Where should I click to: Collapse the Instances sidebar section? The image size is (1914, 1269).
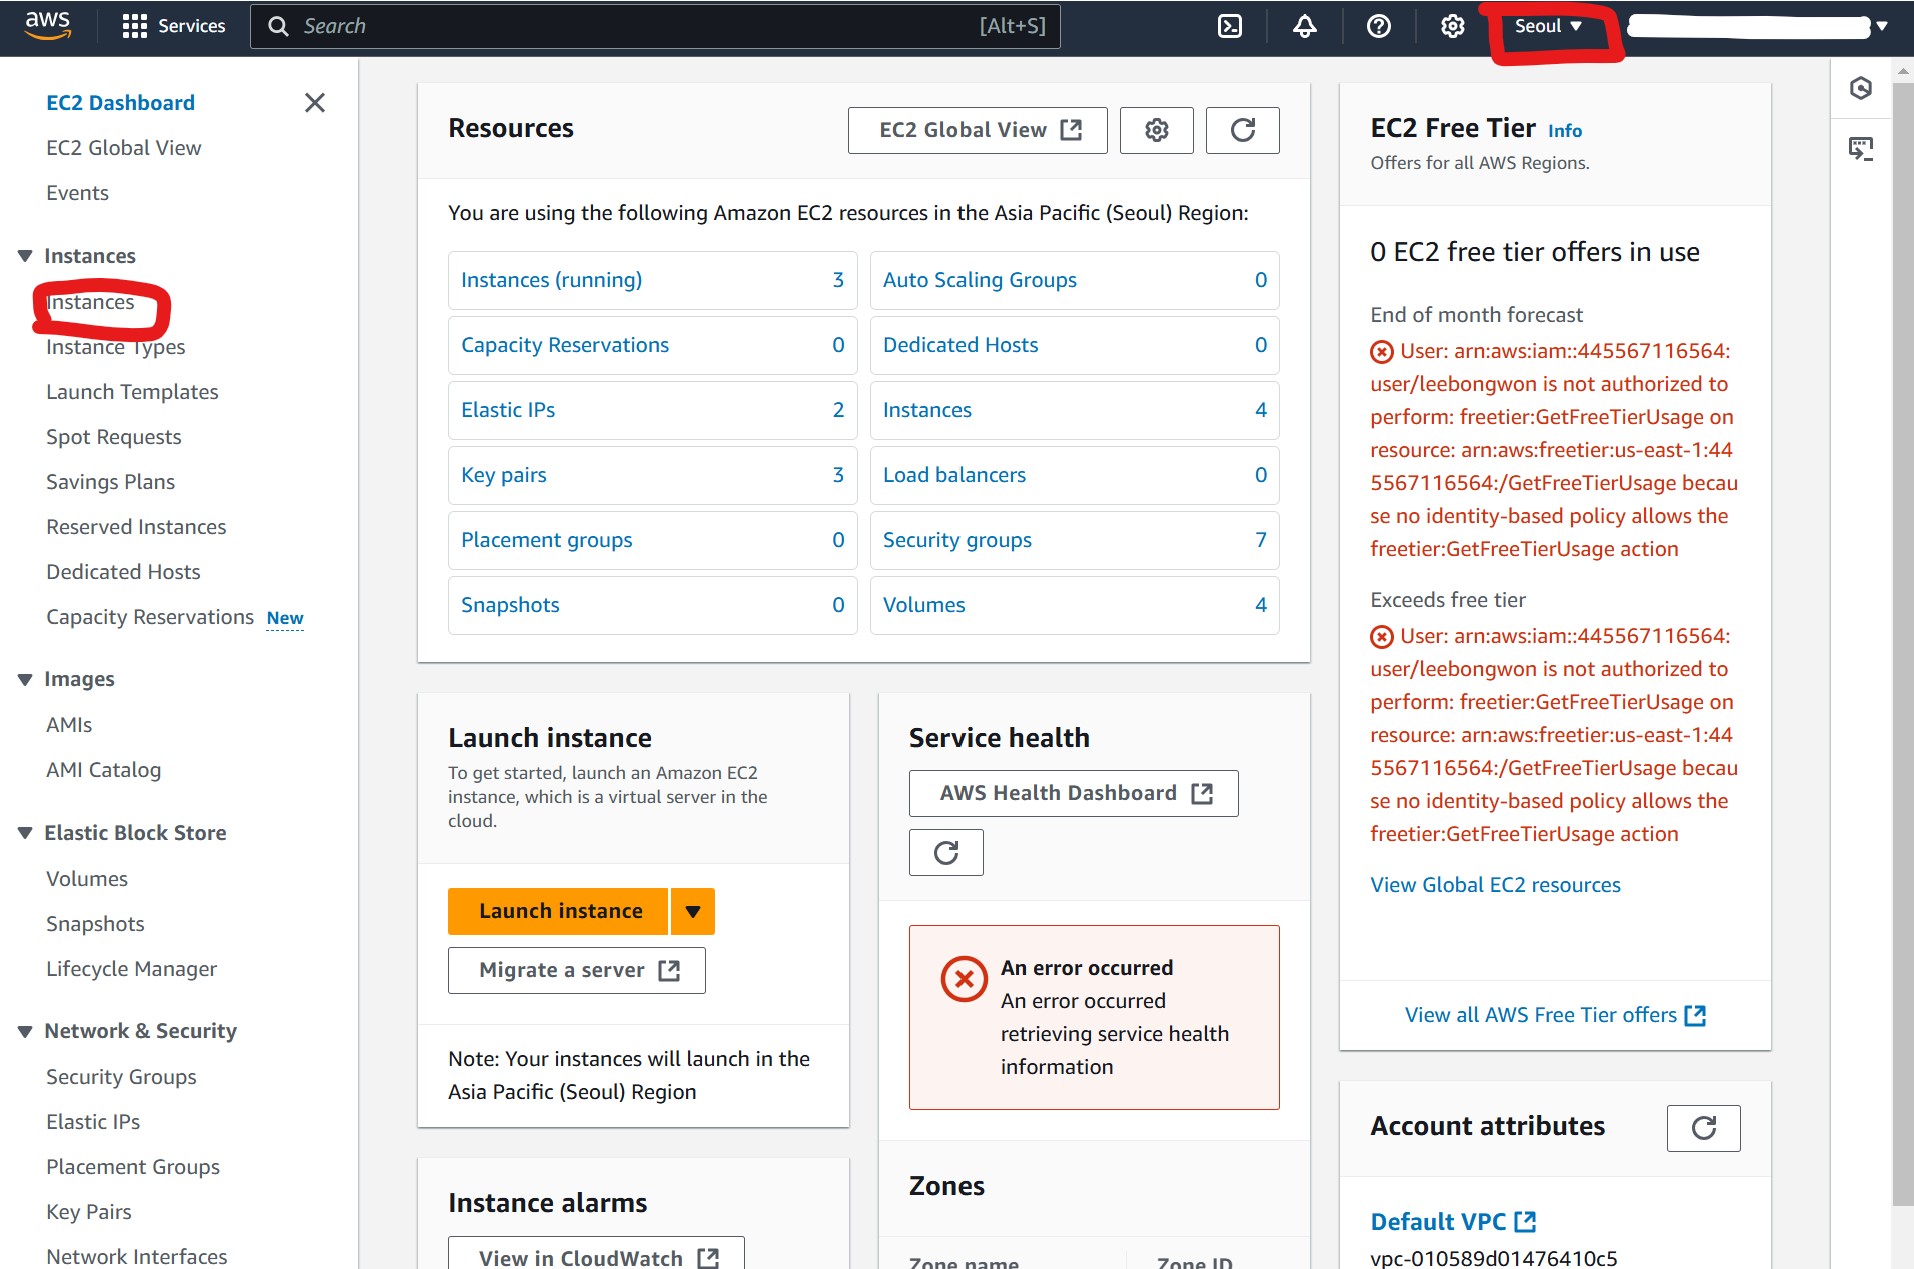pos(25,256)
